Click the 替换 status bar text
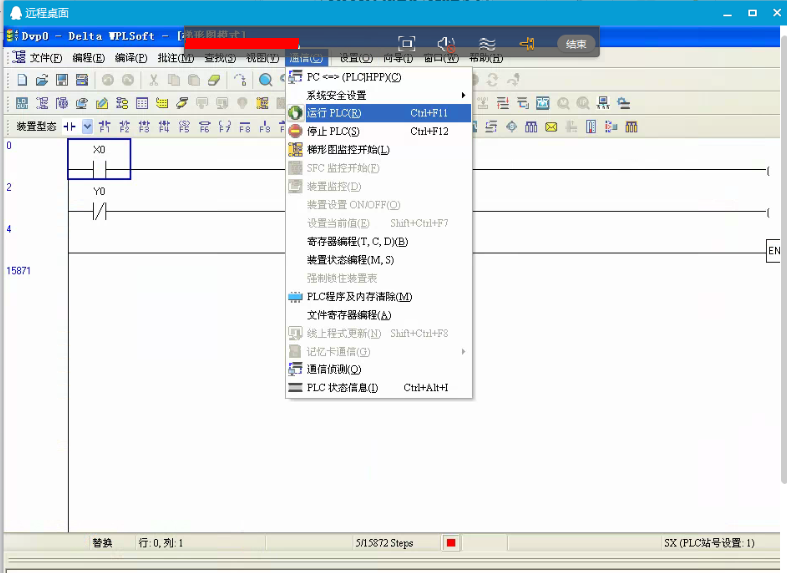 tap(102, 543)
